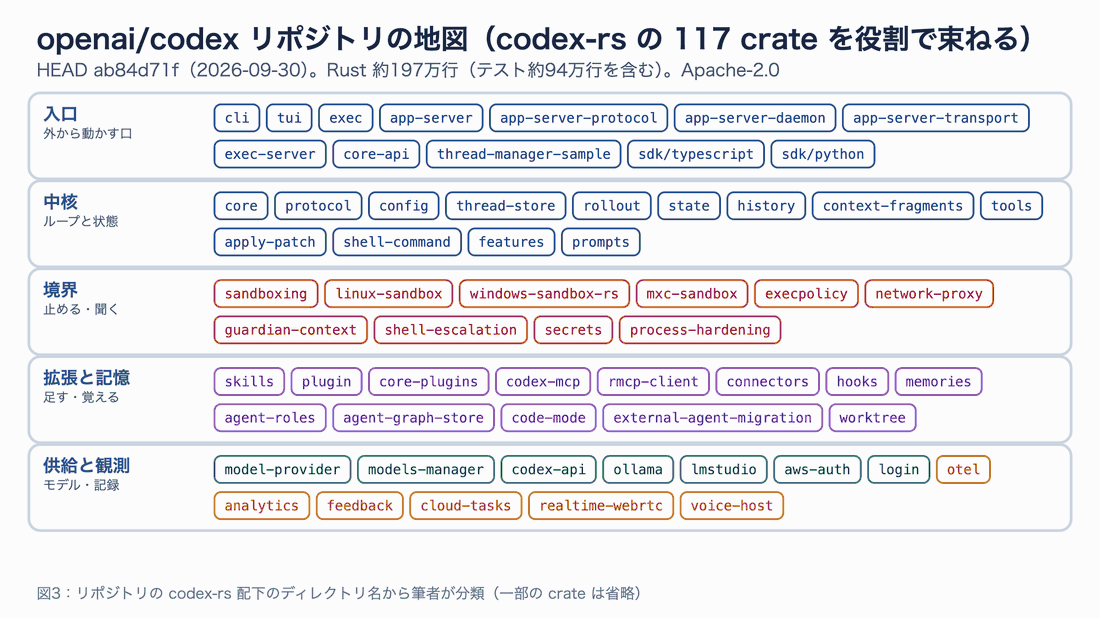The height and width of the screenshot is (618, 1100).
Task: Select the orange 'otel' box
Action: click(963, 469)
